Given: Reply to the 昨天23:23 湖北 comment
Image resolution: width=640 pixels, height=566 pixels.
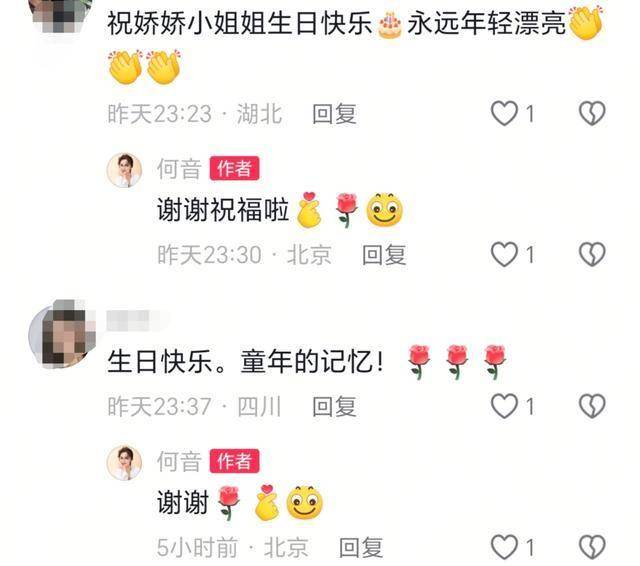Looking at the screenshot, I should point(334,114).
